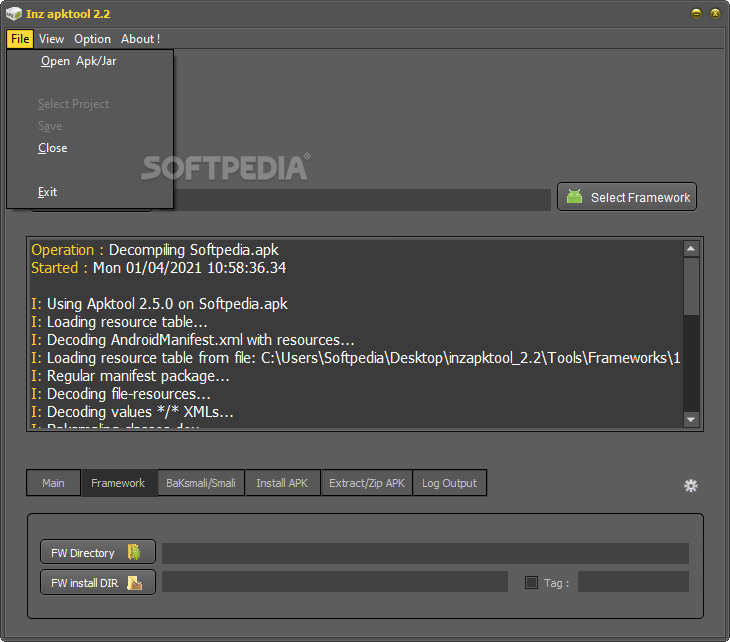Screen dimensions: 730x642
Task: Click the 'Using Apktool 2.5.0' log line
Action: tap(159, 304)
